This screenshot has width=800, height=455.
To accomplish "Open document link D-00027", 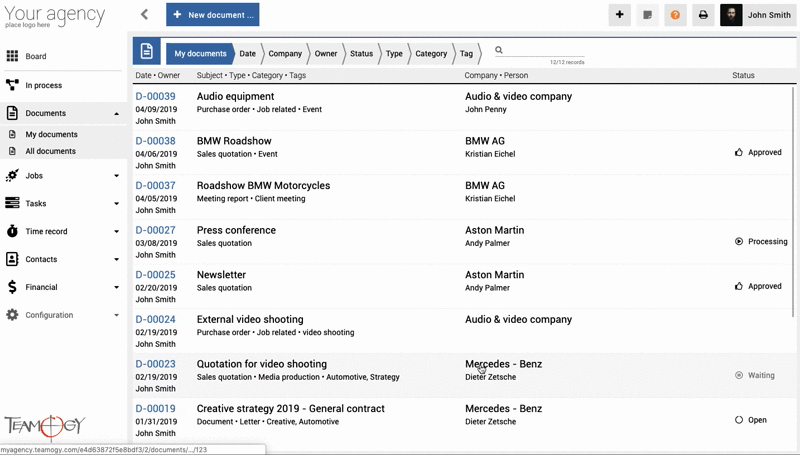I will pyautogui.click(x=156, y=230).
